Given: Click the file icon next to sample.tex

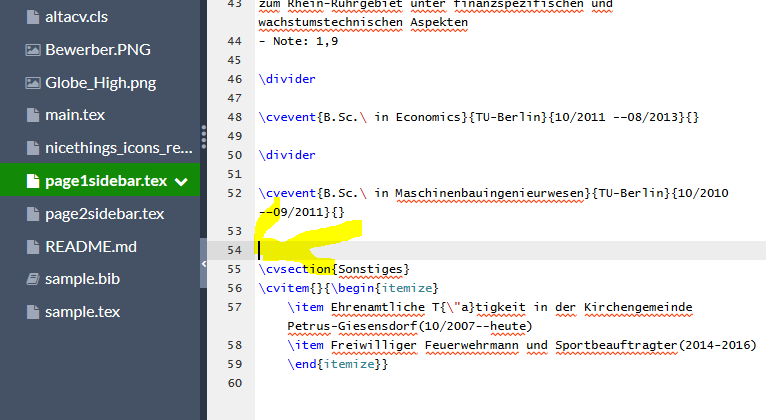Looking at the screenshot, I should pos(32,312).
